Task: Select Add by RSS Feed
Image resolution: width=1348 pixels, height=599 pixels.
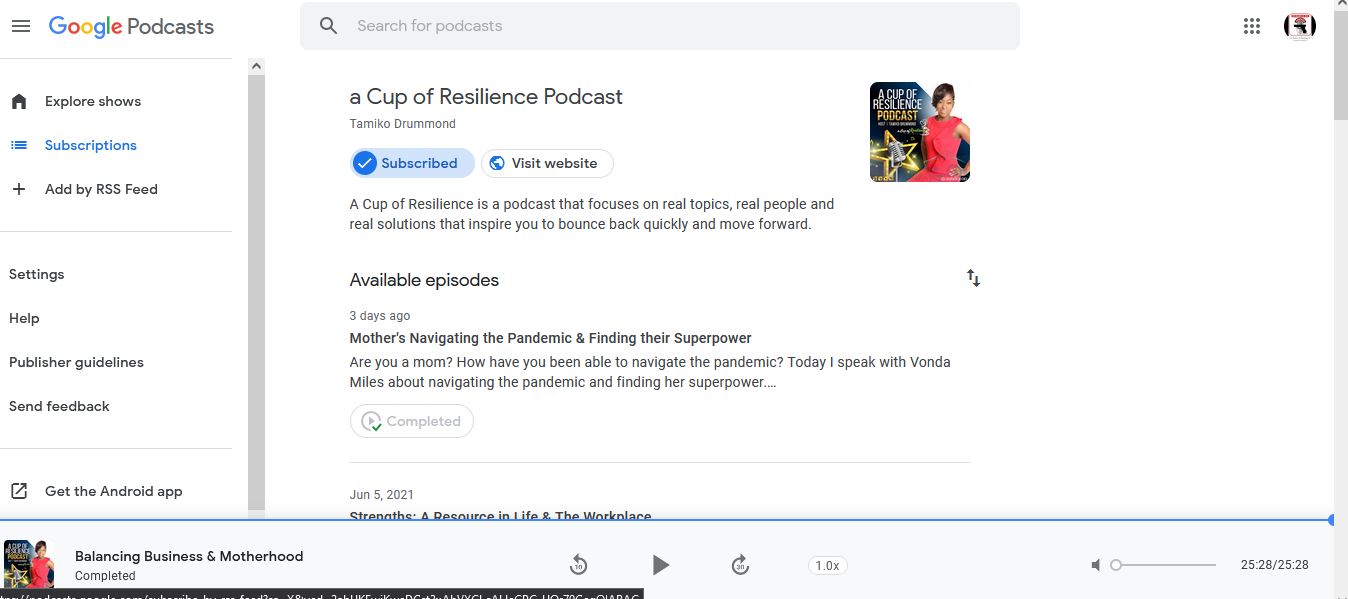Action: (x=101, y=189)
